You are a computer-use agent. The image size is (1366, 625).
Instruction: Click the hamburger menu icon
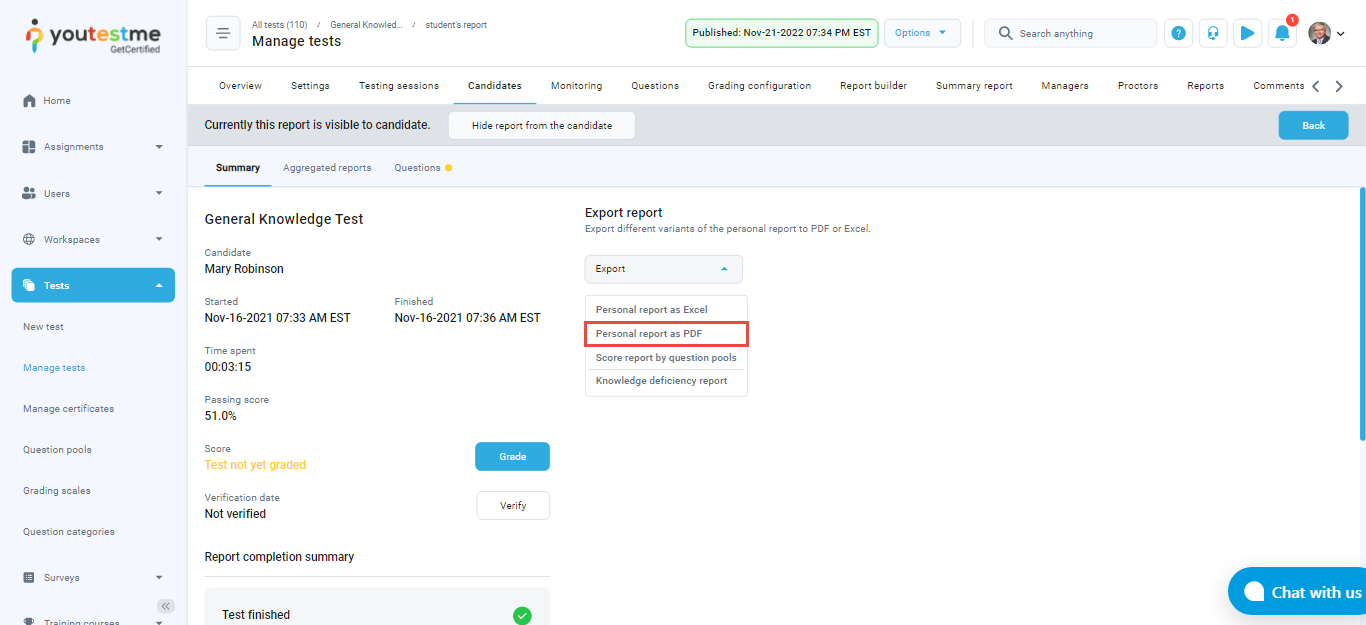222,33
